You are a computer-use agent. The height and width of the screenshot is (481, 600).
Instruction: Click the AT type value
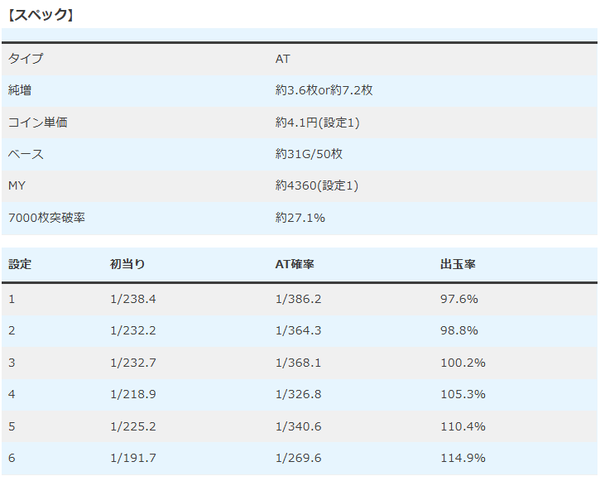[282, 59]
